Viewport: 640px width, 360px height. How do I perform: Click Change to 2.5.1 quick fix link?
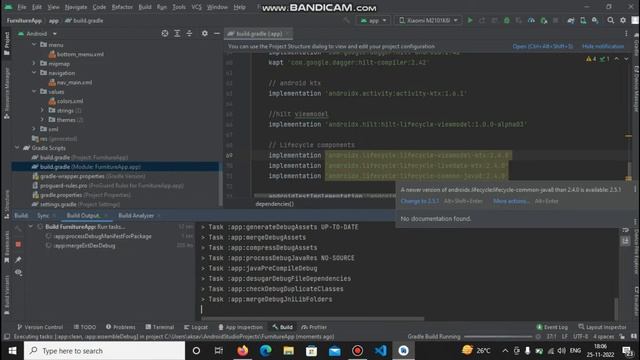point(420,201)
